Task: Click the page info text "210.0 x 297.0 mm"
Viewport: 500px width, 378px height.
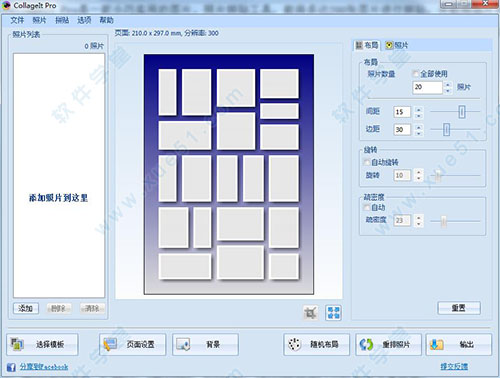Action: [x=156, y=33]
